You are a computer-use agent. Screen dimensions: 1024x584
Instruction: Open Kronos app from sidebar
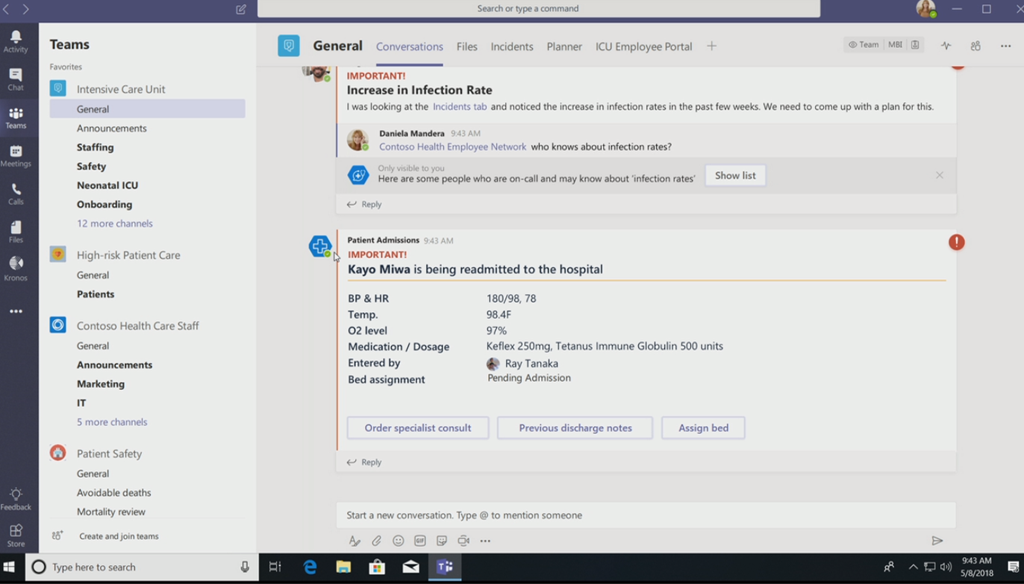(x=16, y=267)
